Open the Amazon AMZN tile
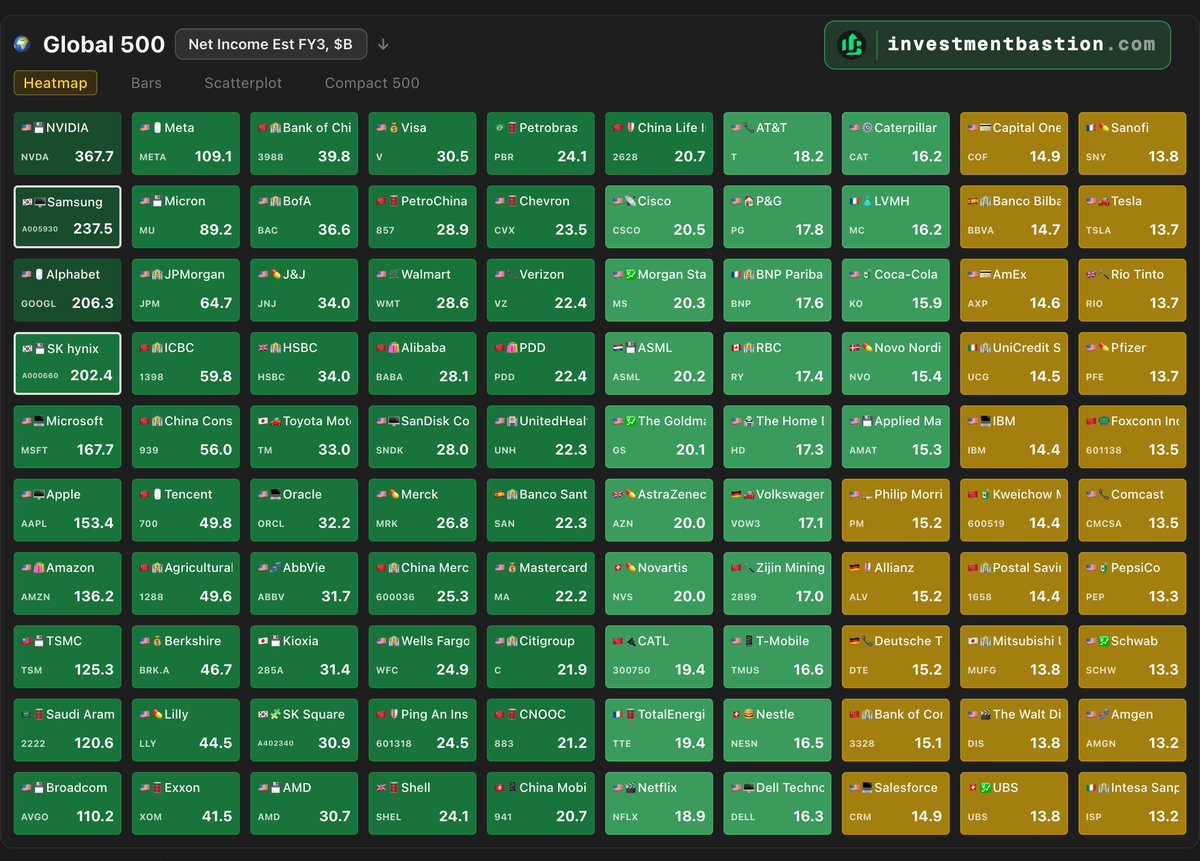Image resolution: width=1200 pixels, height=861 pixels. (x=67, y=583)
